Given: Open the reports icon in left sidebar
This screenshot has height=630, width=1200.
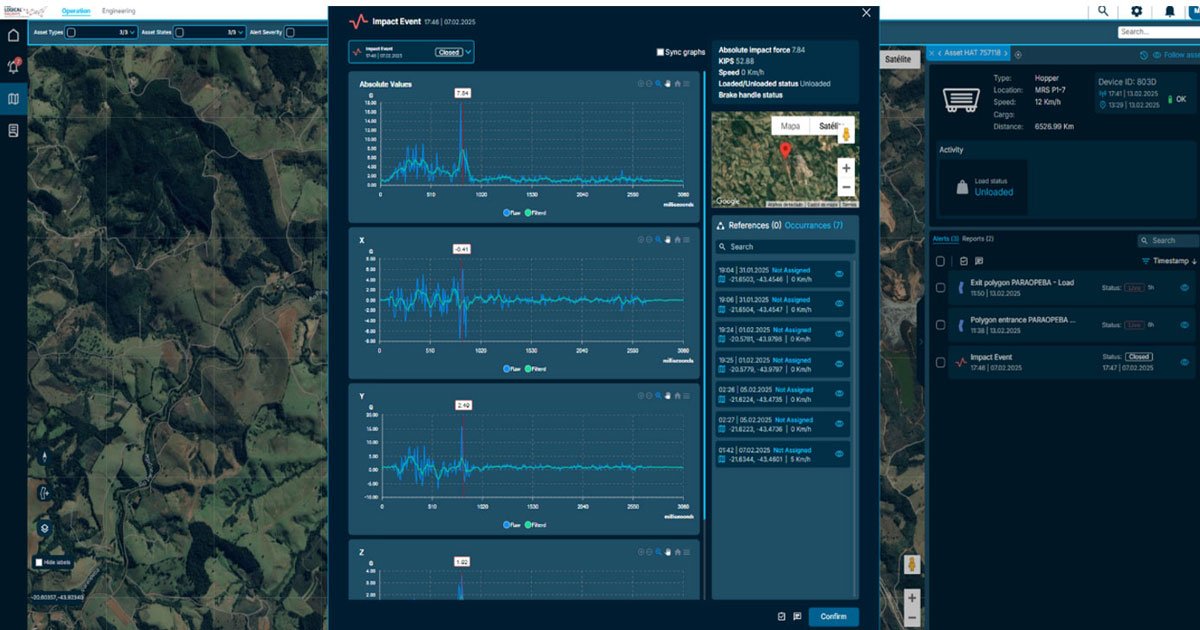Looking at the screenshot, I should (x=14, y=131).
